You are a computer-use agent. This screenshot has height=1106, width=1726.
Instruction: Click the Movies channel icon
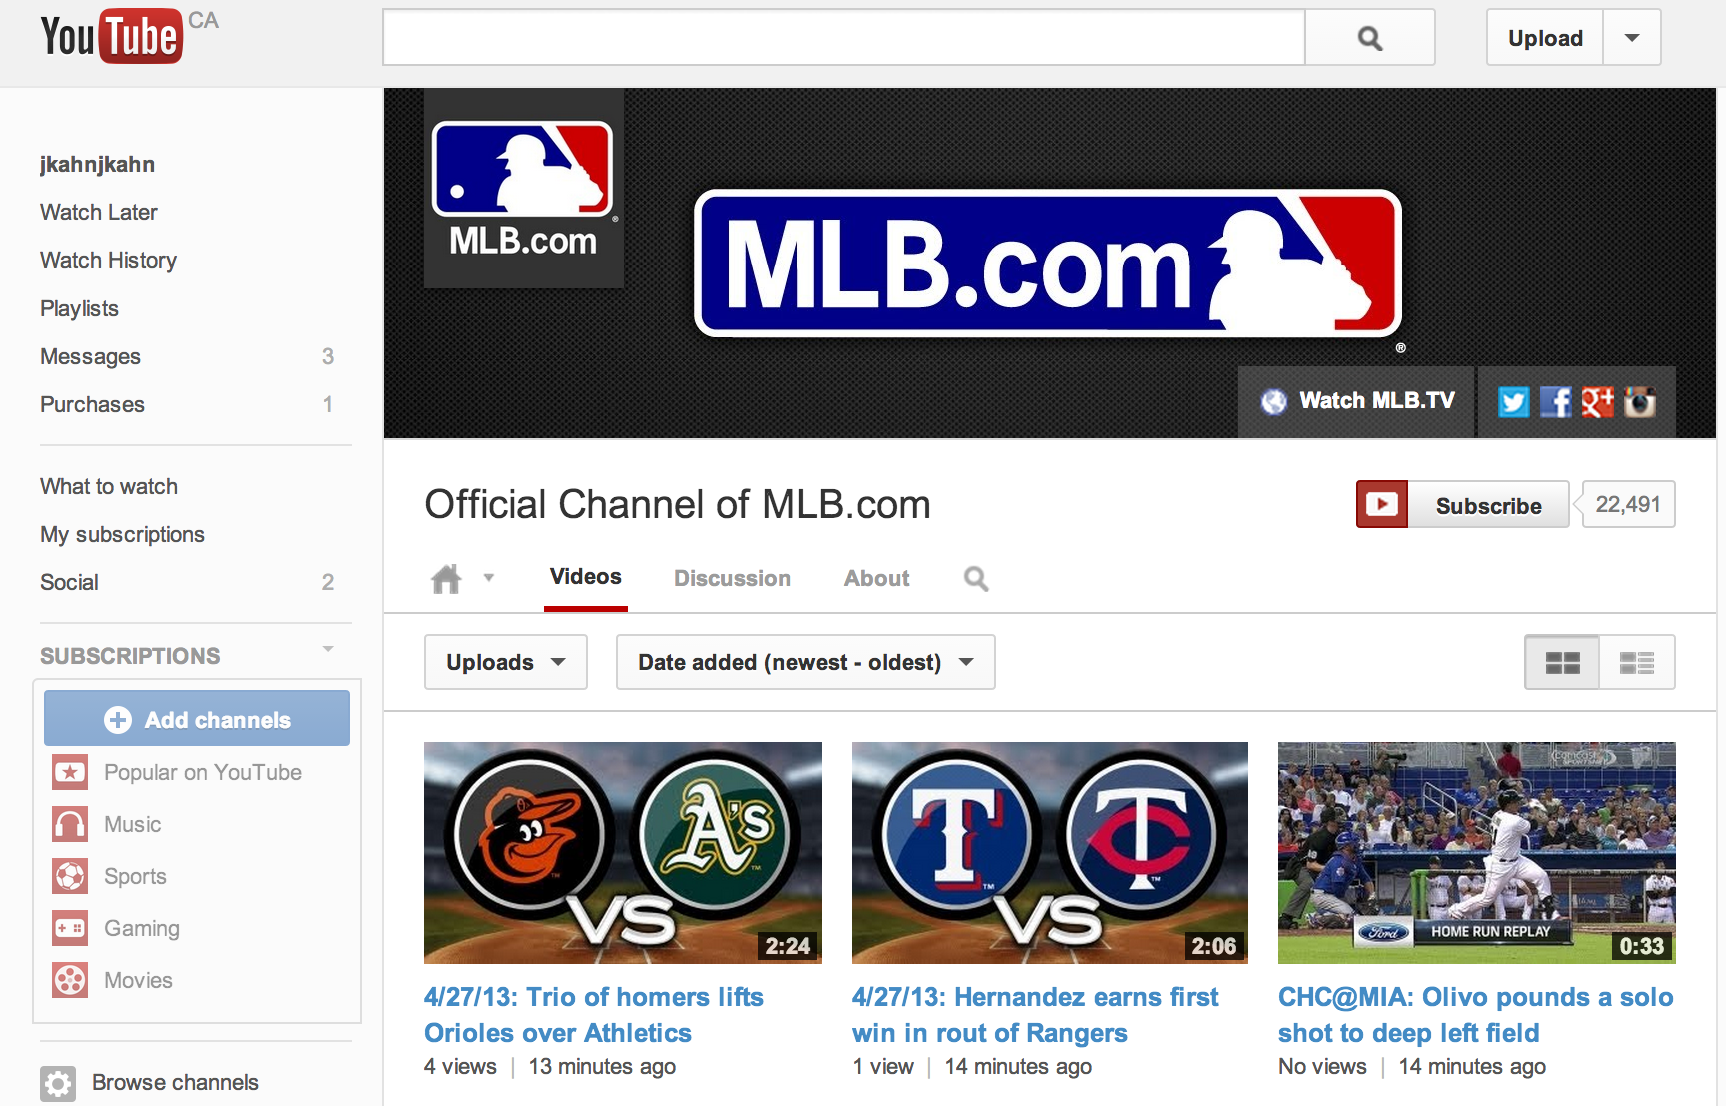pyautogui.click(x=69, y=980)
